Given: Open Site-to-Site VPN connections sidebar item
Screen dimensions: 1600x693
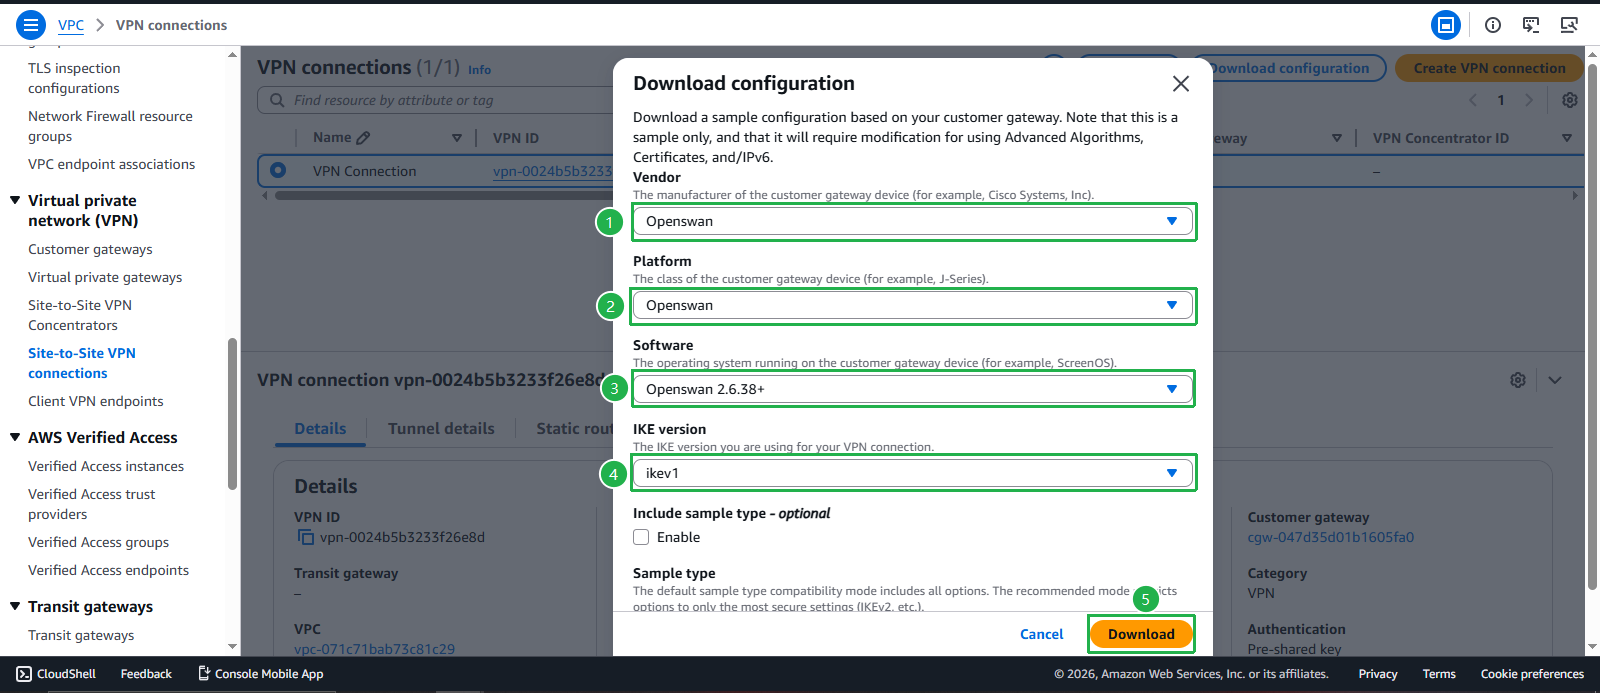Looking at the screenshot, I should 82,363.
